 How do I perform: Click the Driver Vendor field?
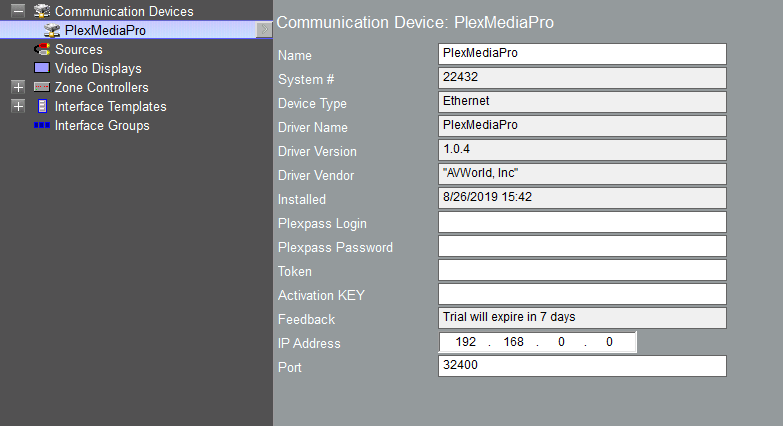click(582, 174)
